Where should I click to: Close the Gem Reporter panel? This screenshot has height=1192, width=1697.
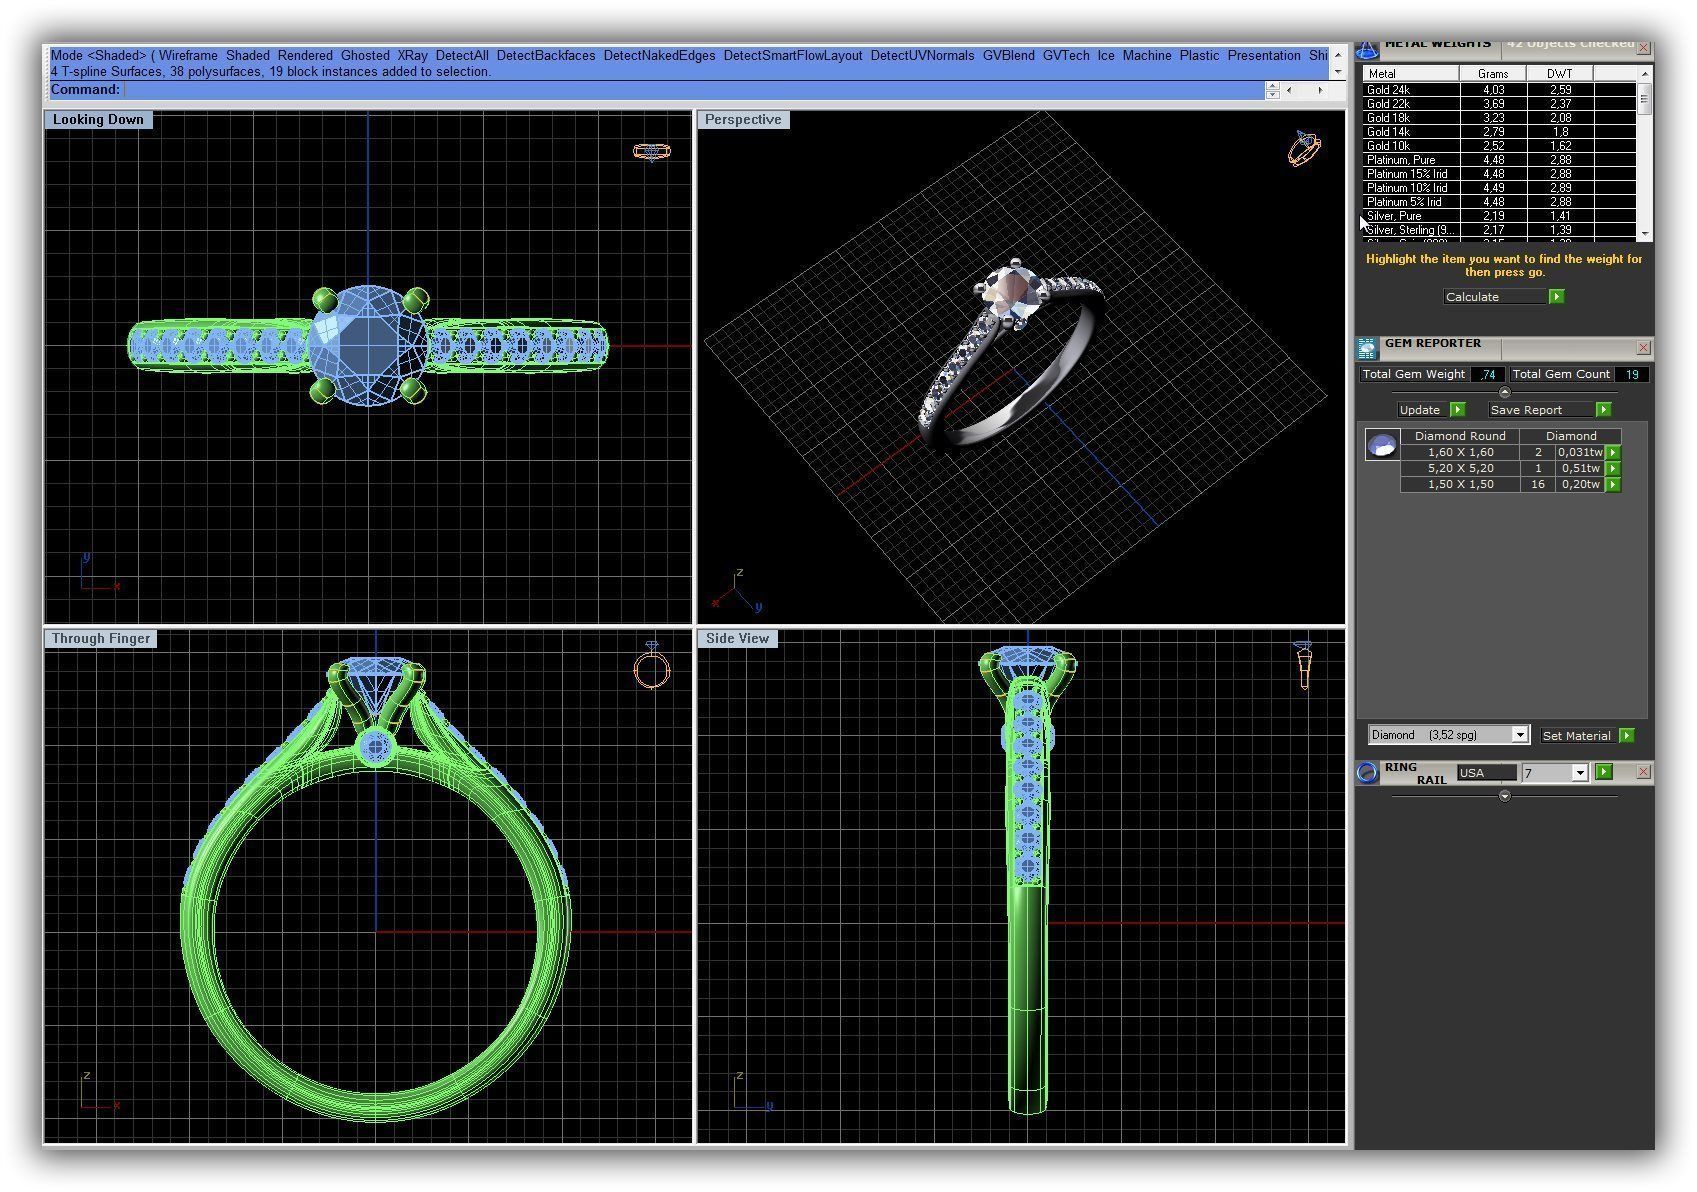click(x=1643, y=347)
